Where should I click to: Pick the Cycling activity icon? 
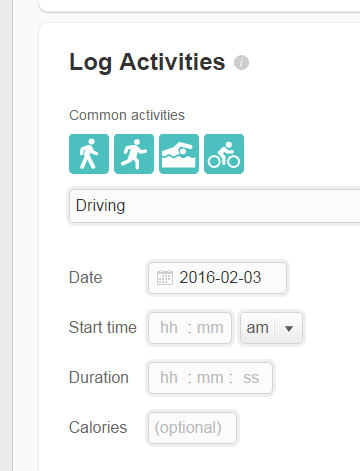pyautogui.click(x=224, y=154)
